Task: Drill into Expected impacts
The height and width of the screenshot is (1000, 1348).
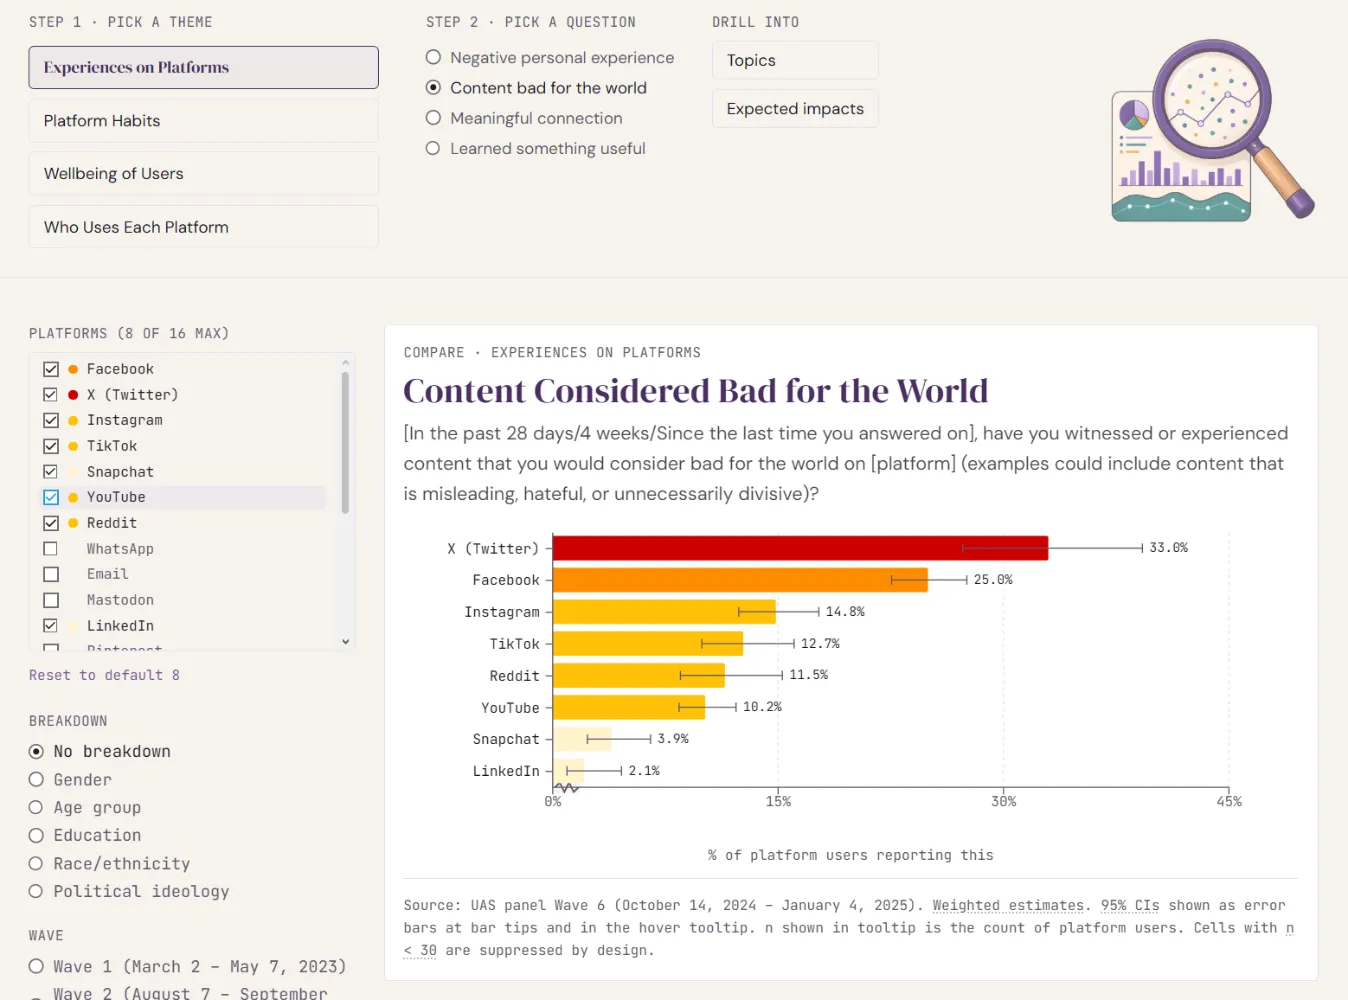Action: pyautogui.click(x=795, y=108)
